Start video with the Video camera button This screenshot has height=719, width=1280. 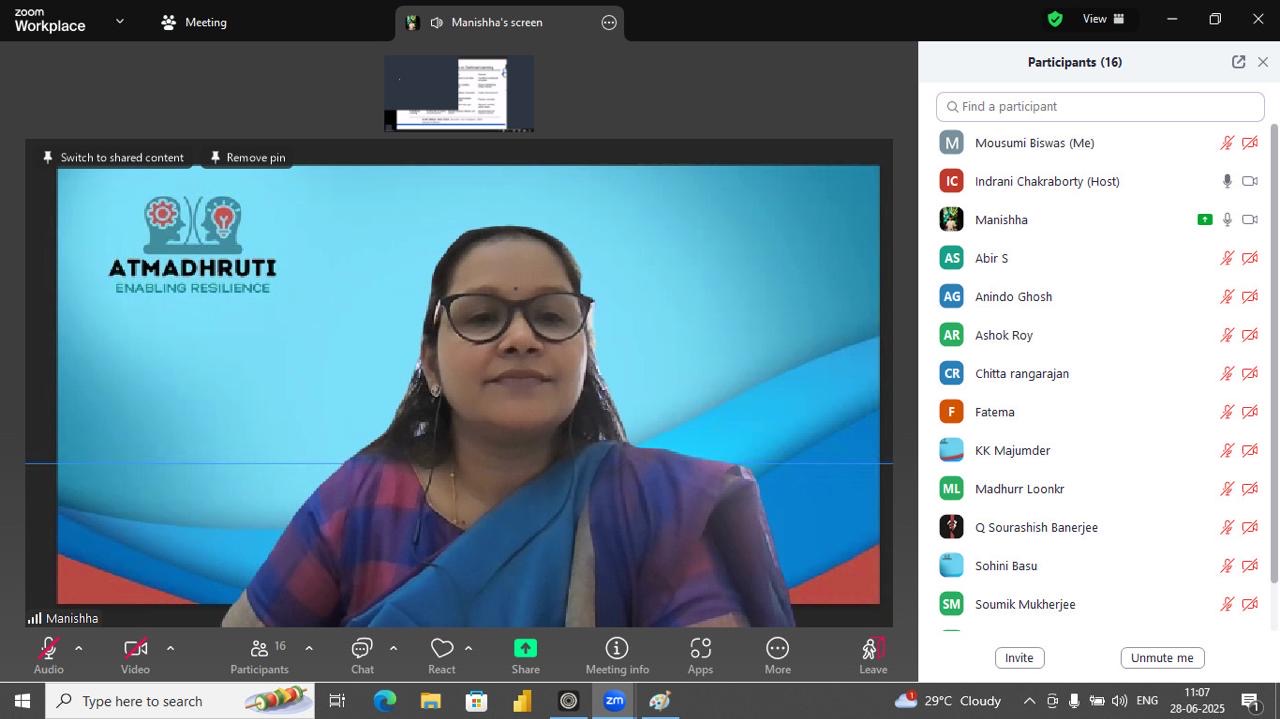tap(135, 655)
